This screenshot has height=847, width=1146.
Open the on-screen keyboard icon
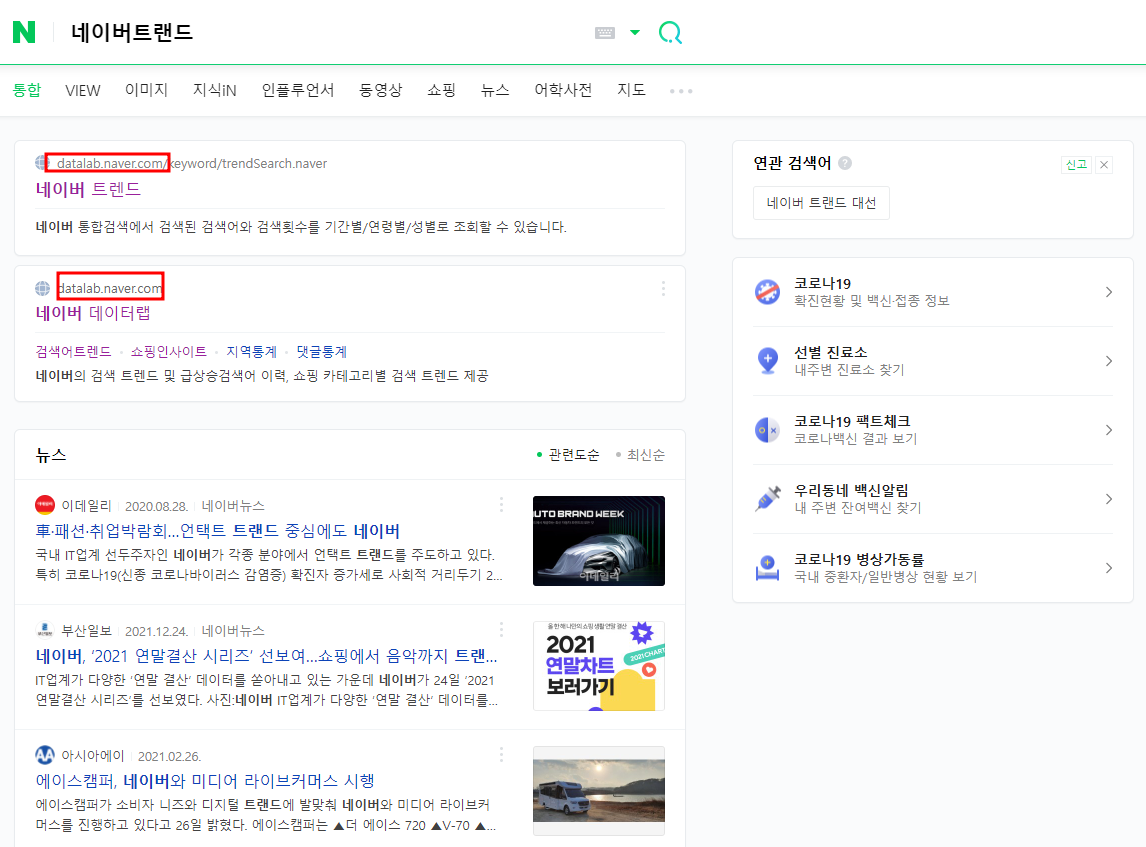pyautogui.click(x=605, y=33)
